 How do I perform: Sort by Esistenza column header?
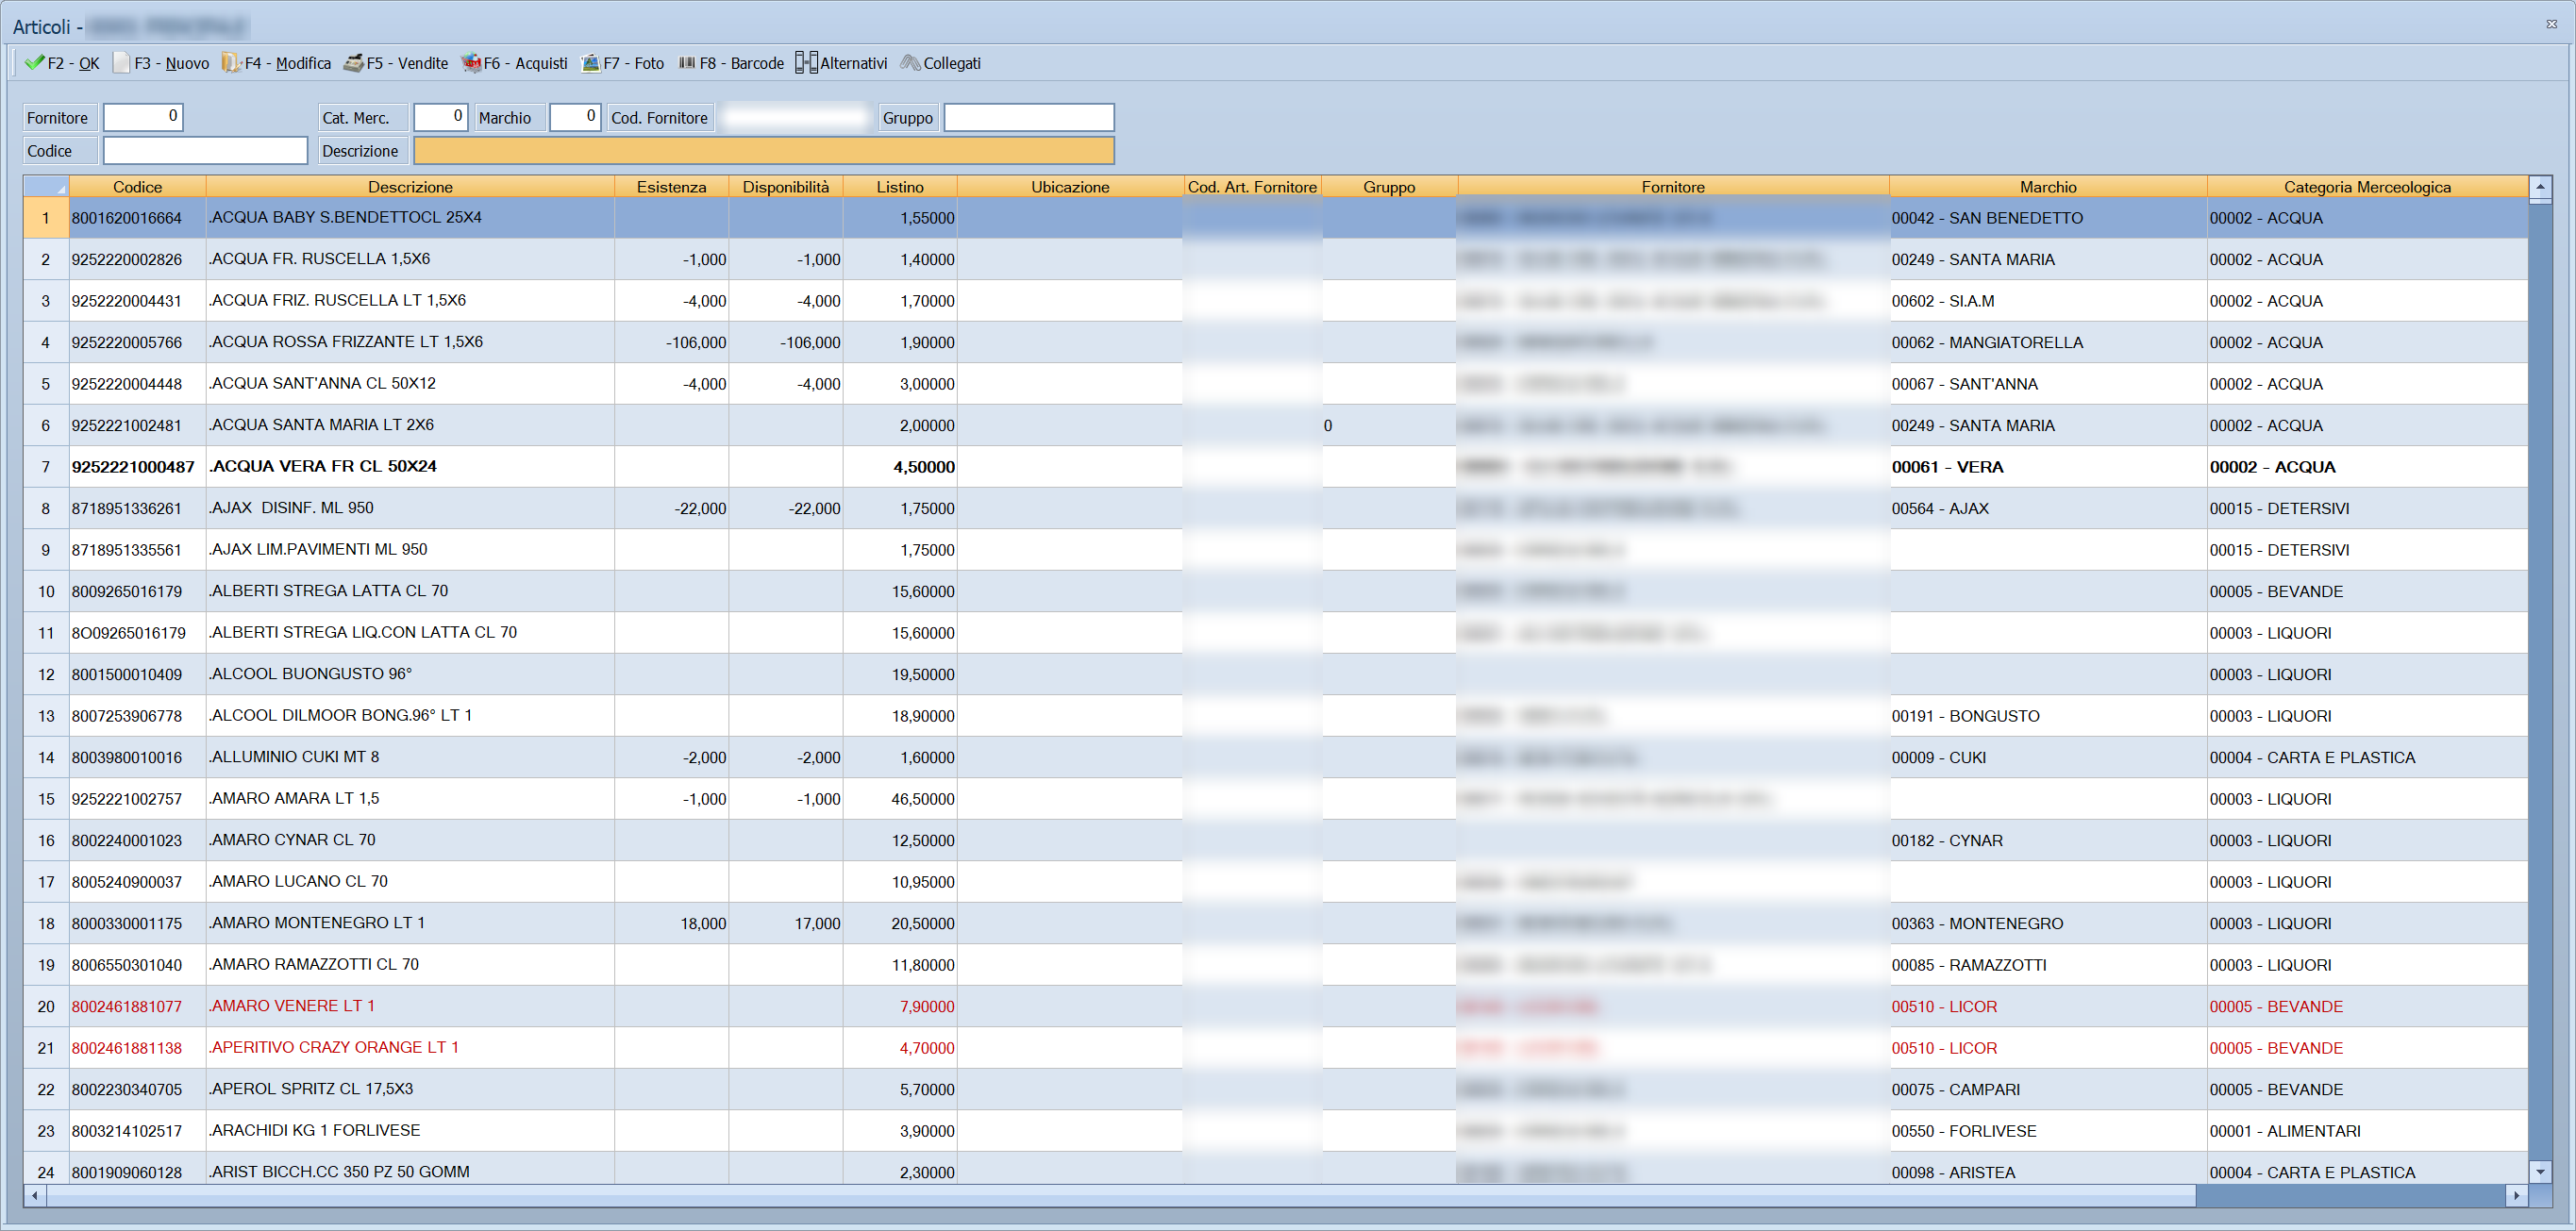click(x=671, y=187)
